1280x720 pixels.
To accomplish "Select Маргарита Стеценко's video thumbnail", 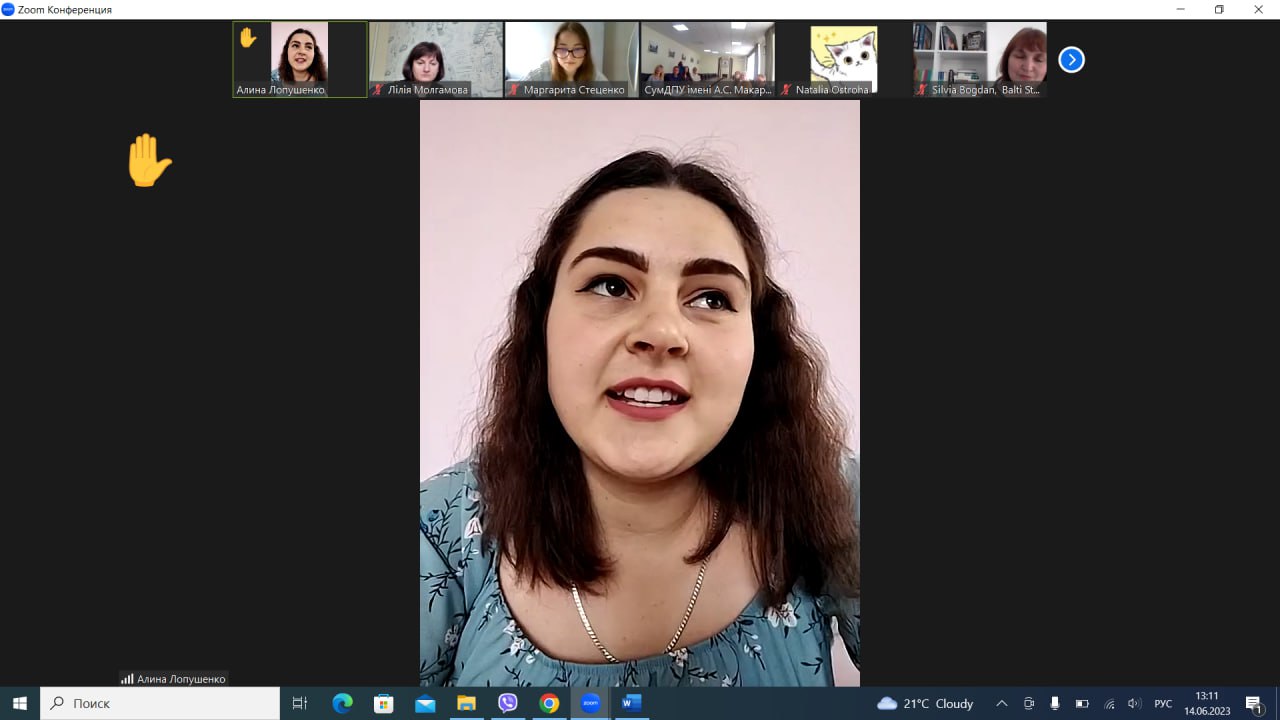I will [571, 58].
